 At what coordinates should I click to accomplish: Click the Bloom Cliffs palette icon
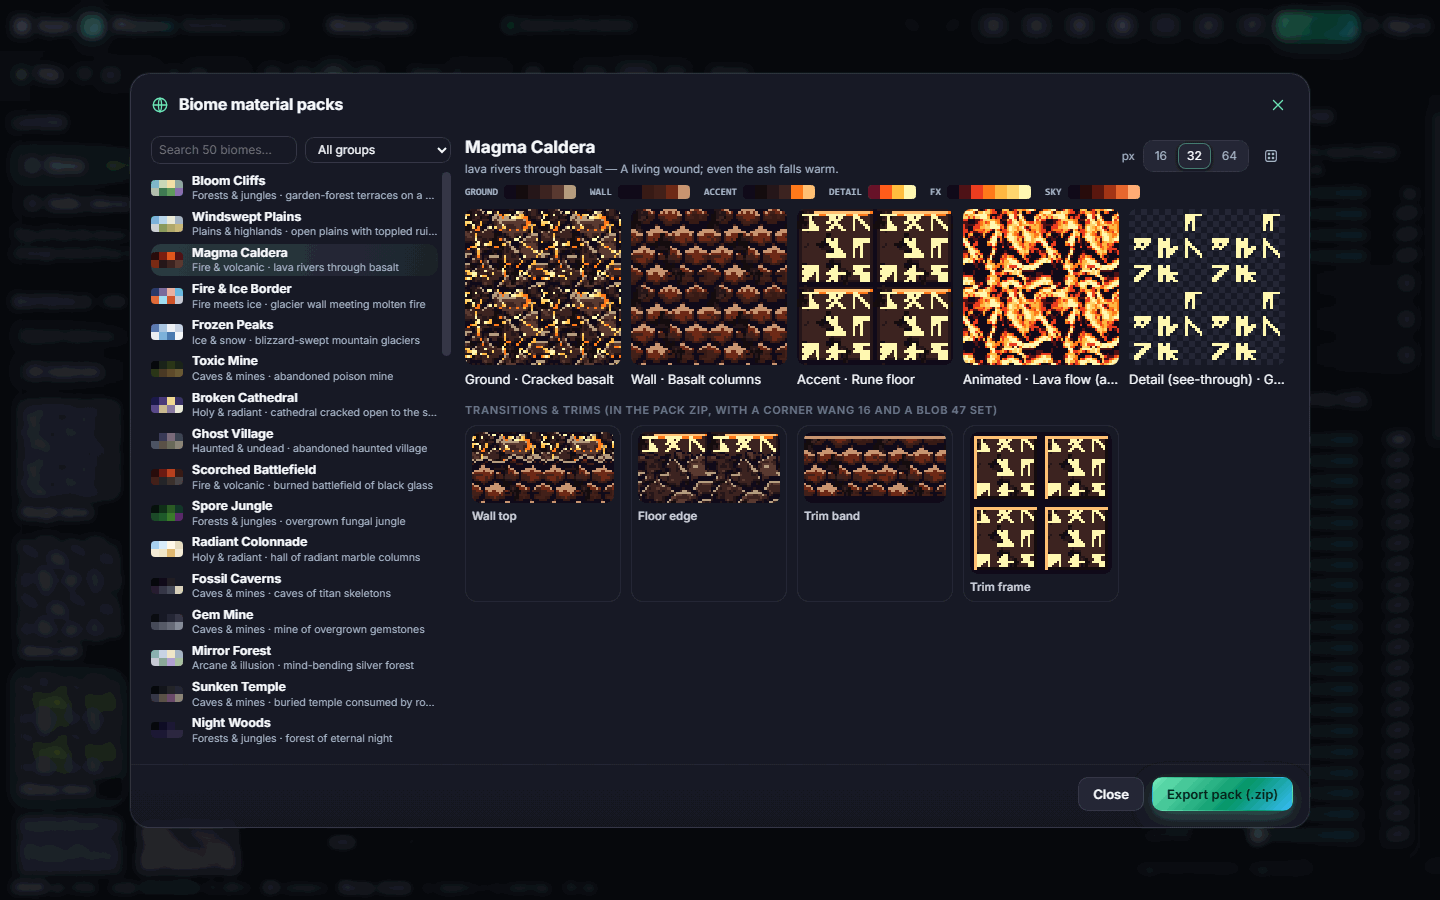[167, 188]
